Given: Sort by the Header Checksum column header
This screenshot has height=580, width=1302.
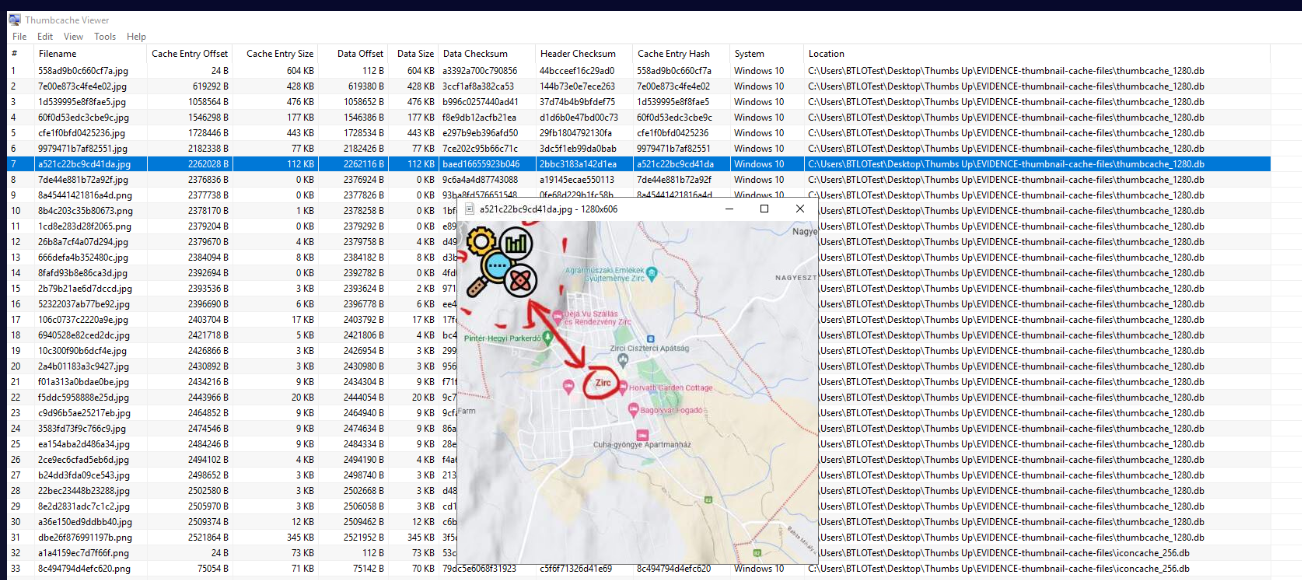Looking at the screenshot, I should (584, 54).
